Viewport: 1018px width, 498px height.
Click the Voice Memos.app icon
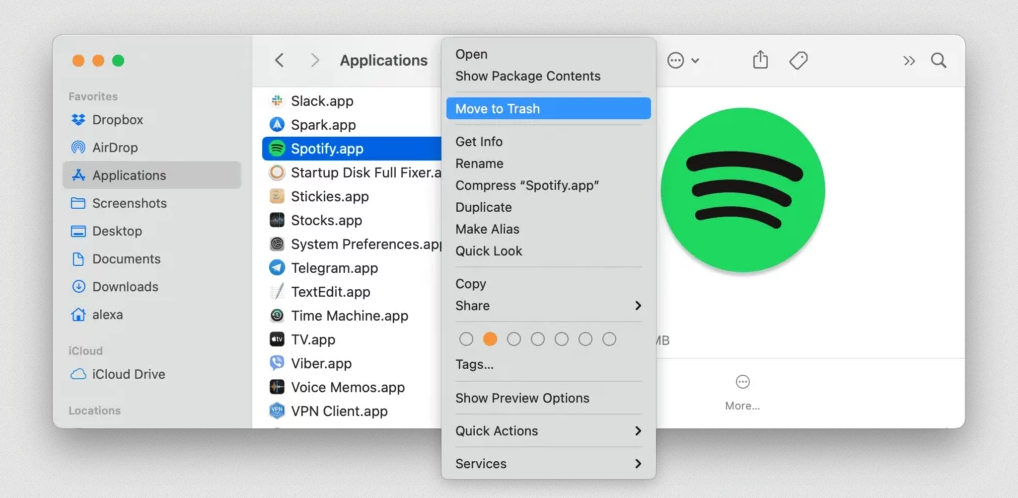pos(277,387)
